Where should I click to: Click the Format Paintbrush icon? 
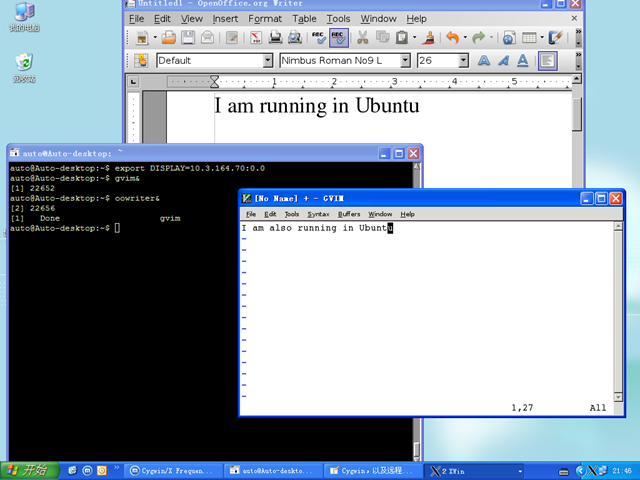pyautogui.click(x=428, y=38)
